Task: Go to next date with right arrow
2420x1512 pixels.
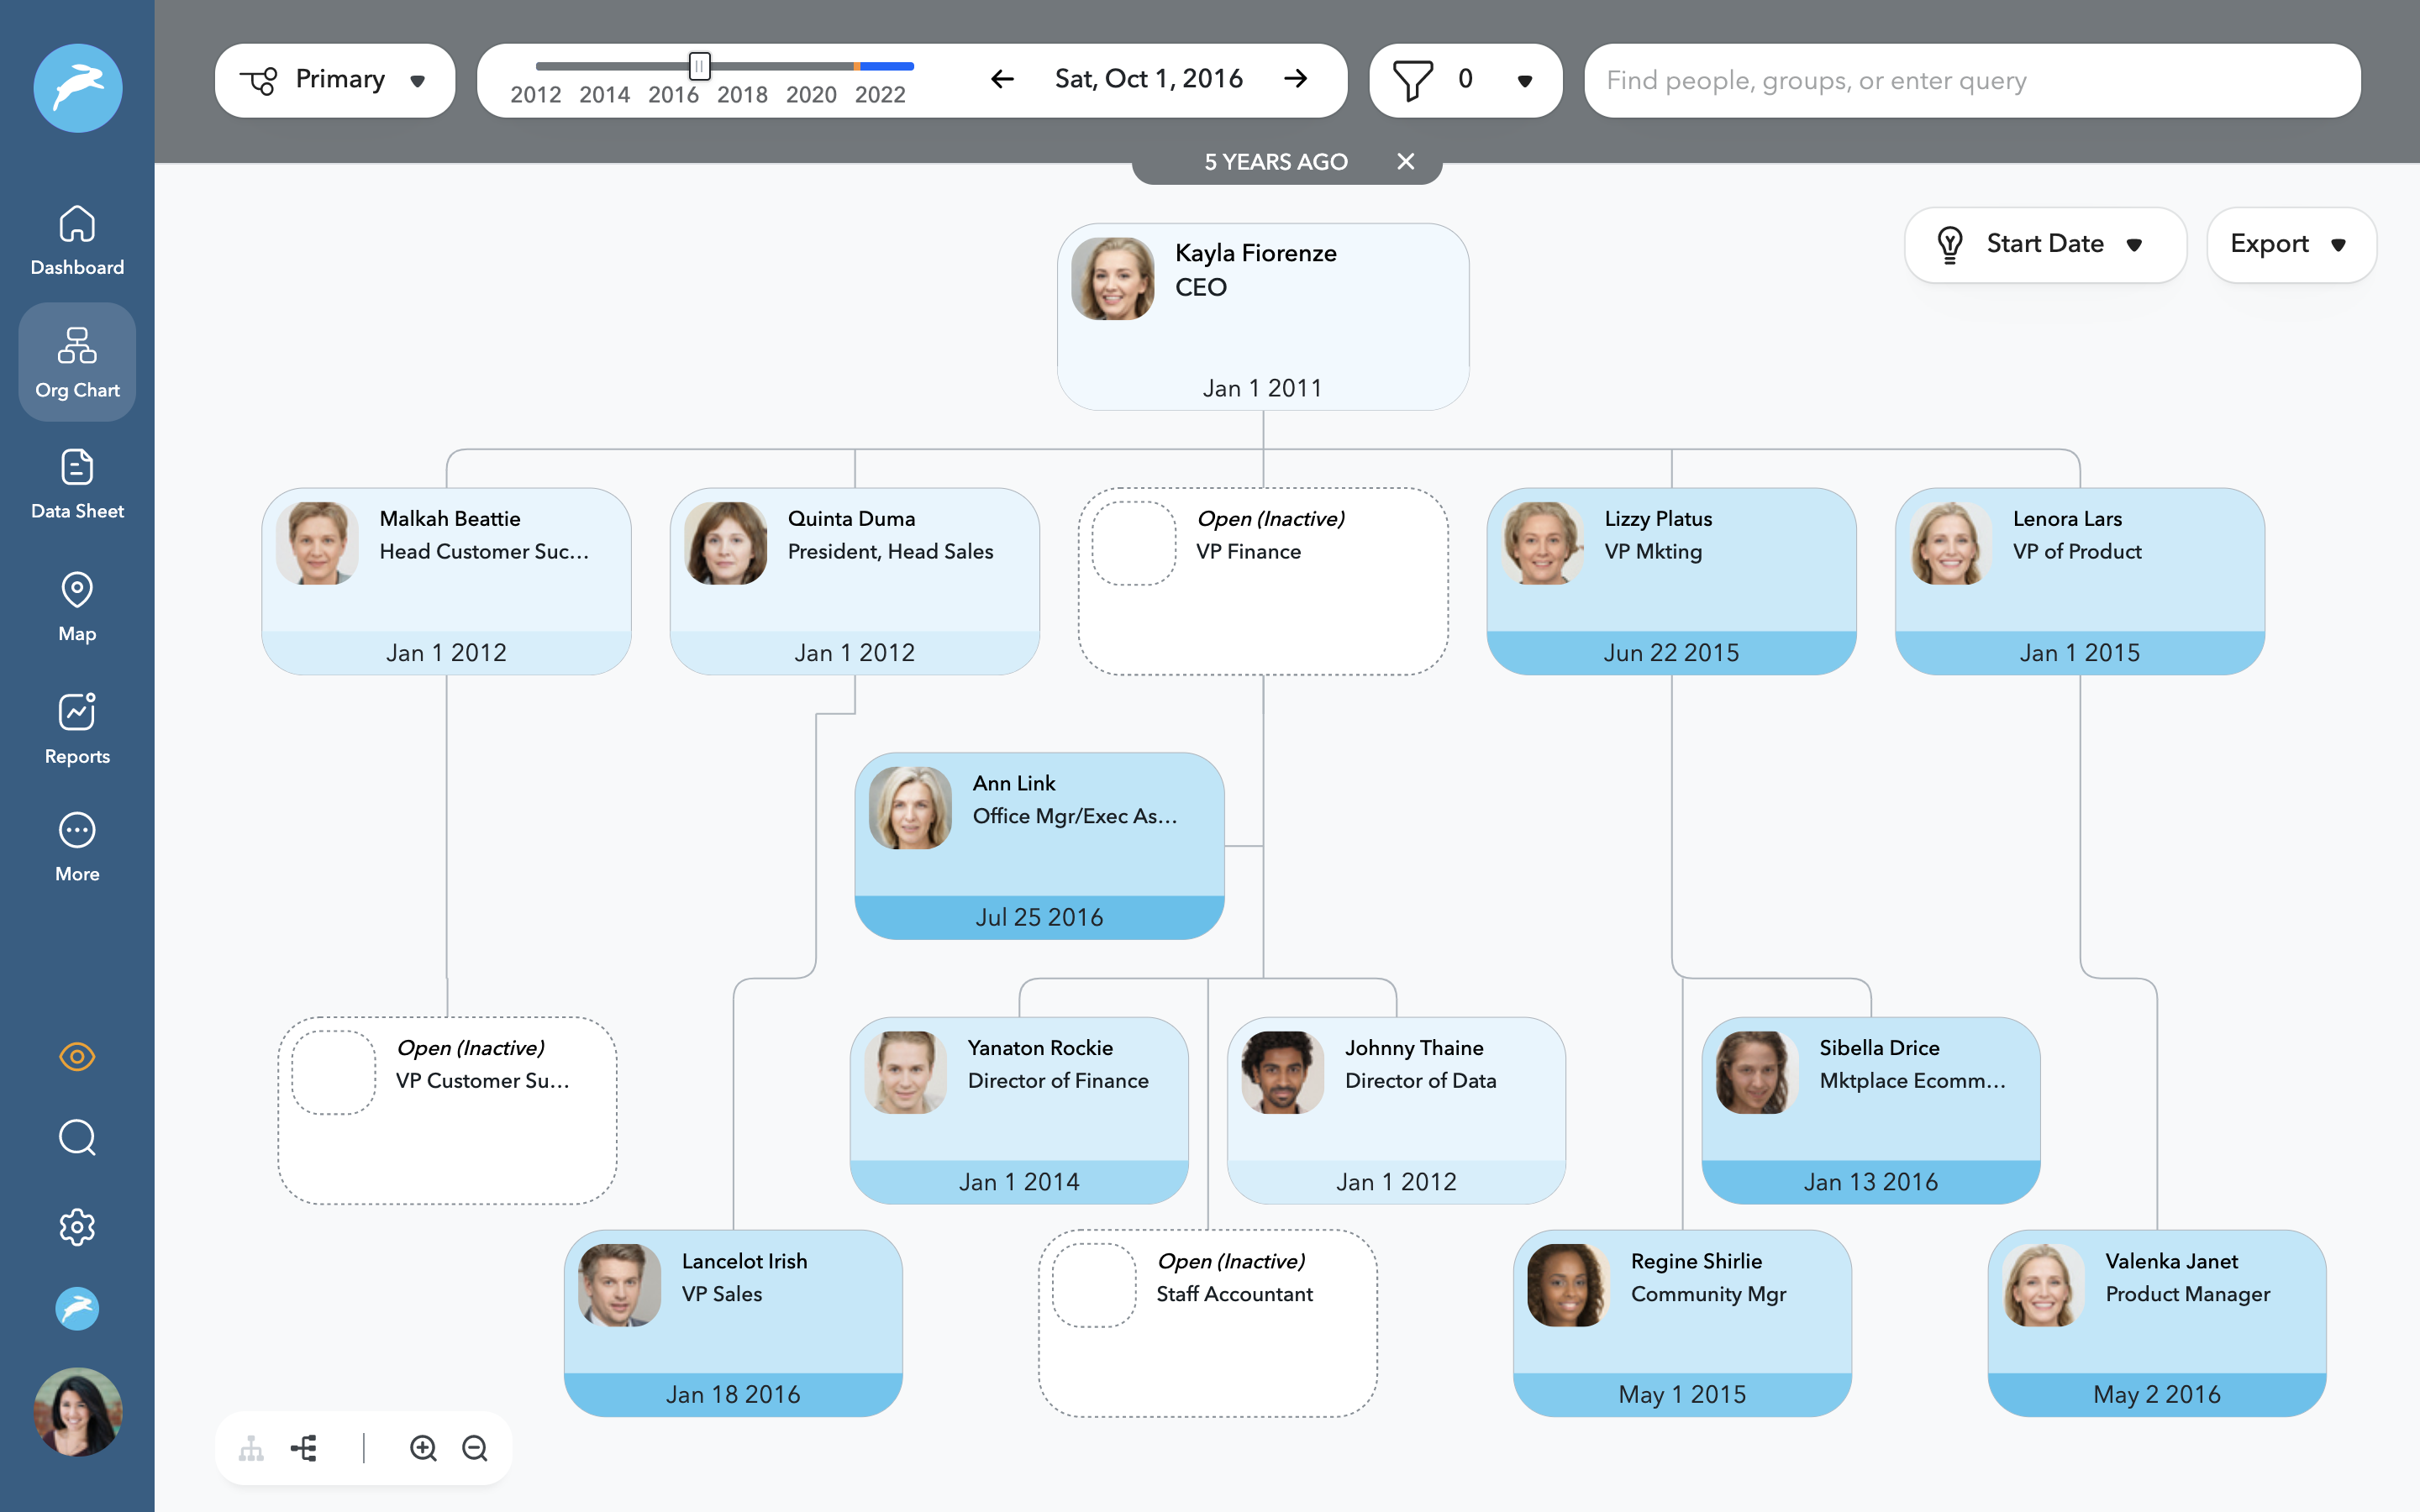Action: pos(1296,79)
